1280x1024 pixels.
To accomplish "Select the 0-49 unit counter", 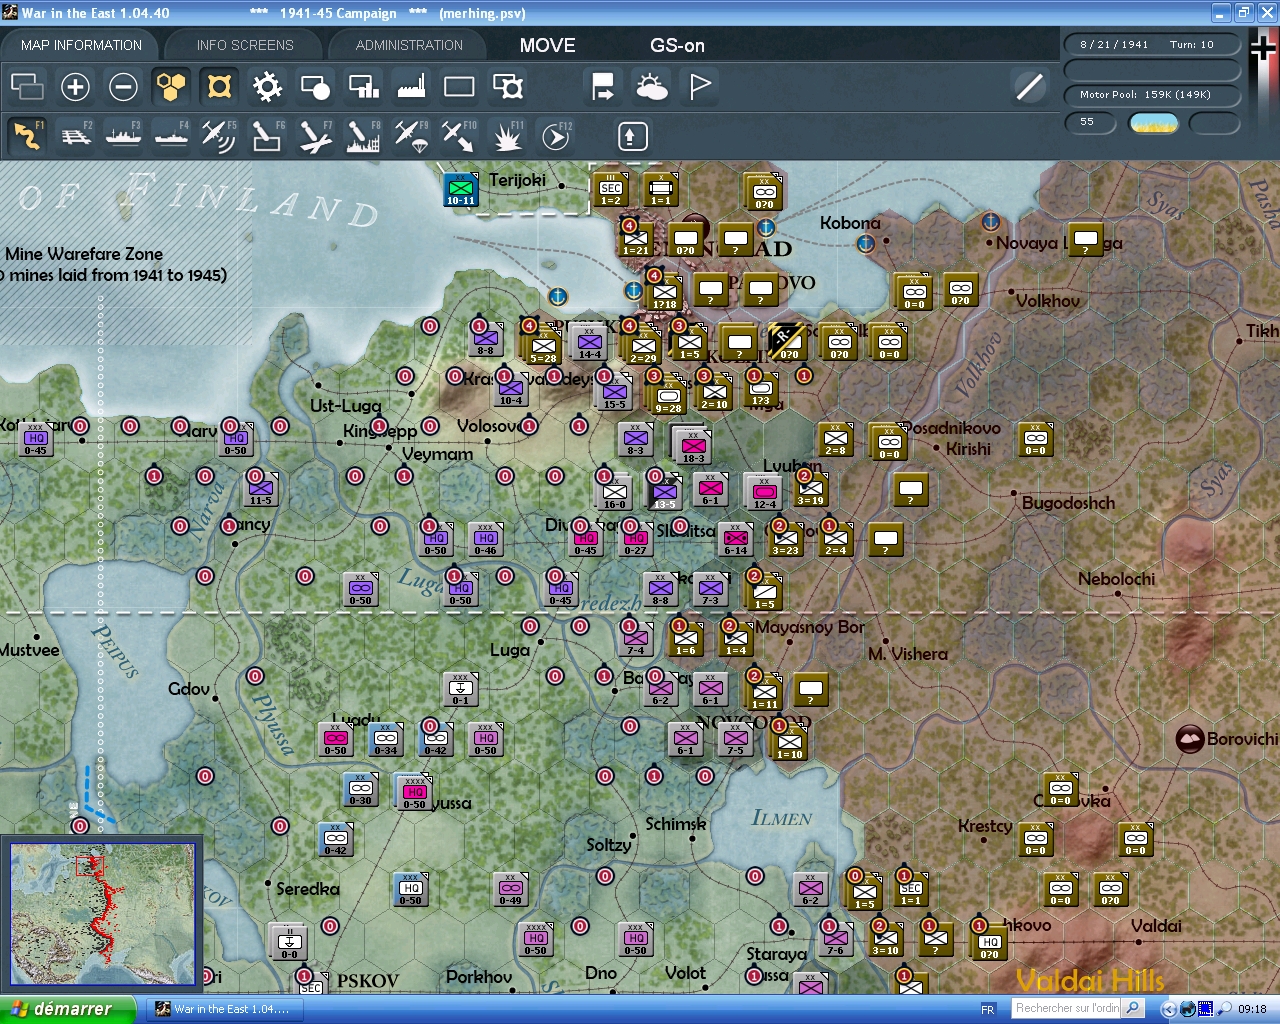I will coord(511,888).
